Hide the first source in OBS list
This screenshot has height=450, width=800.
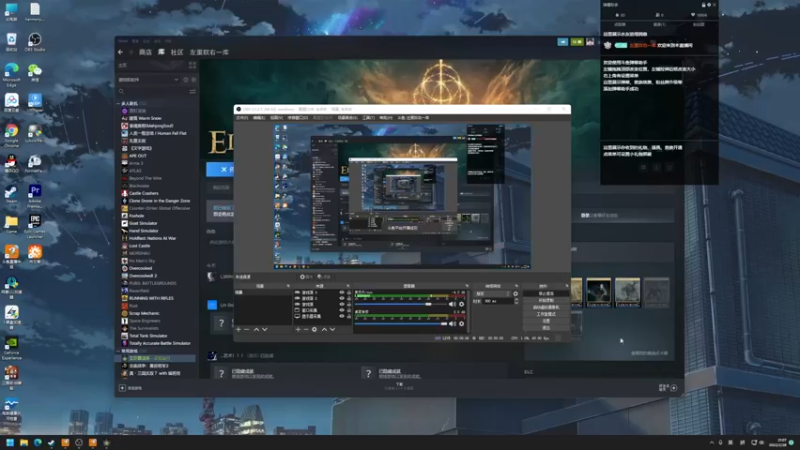tap(342, 292)
